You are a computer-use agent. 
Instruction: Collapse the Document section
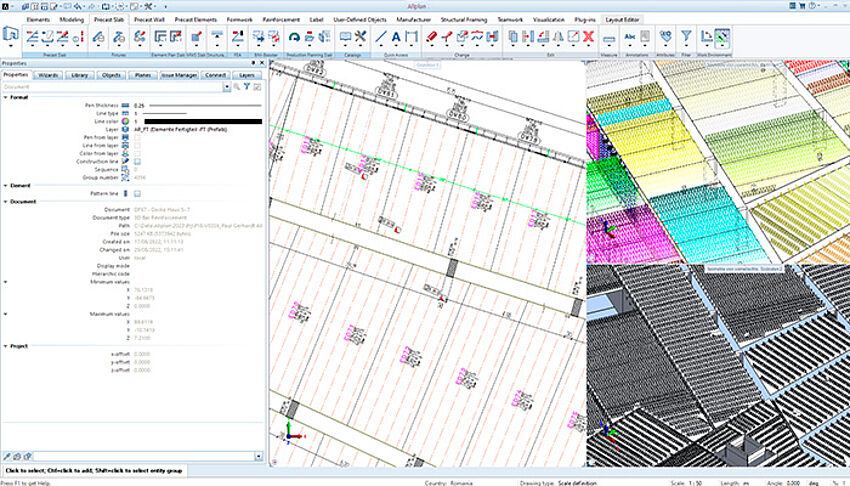(x=5, y=202)
